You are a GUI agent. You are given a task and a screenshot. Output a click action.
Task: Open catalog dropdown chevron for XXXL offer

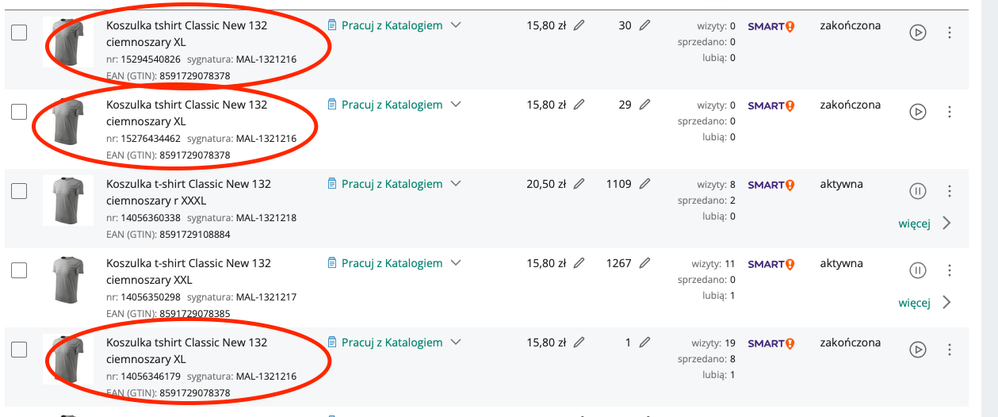click(455, 184)
